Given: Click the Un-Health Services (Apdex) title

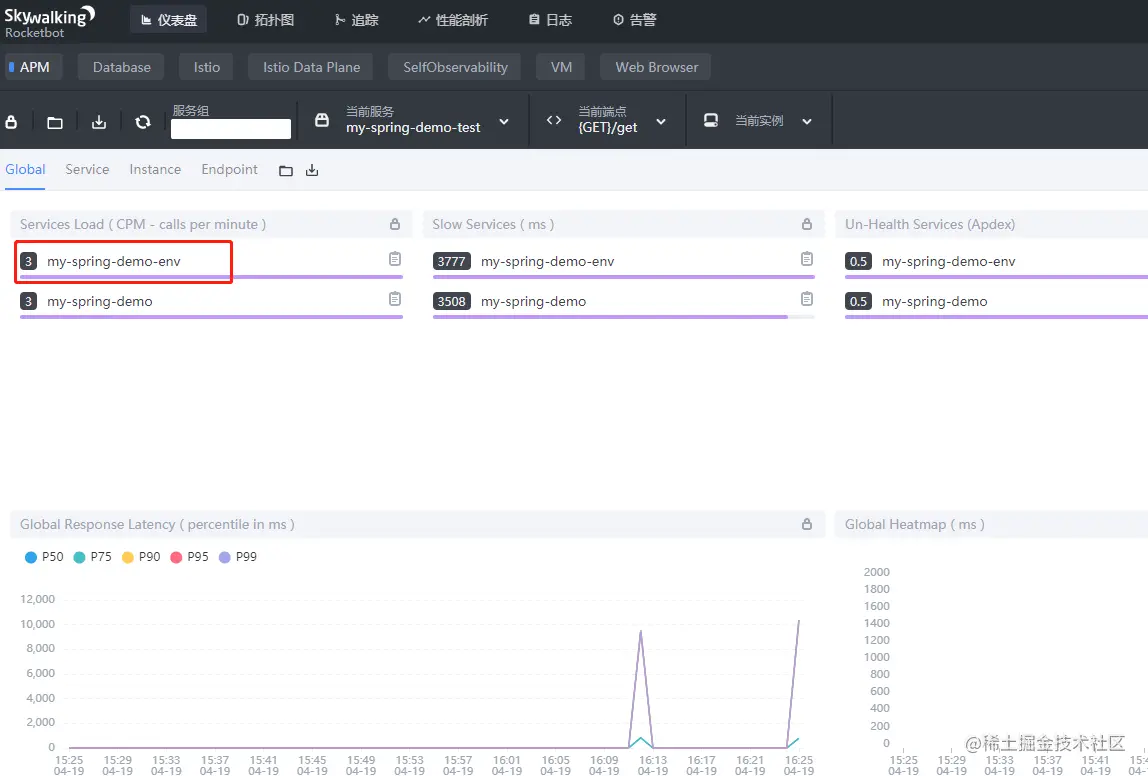Looking at the screenshot, I should [x=930, y=224].
